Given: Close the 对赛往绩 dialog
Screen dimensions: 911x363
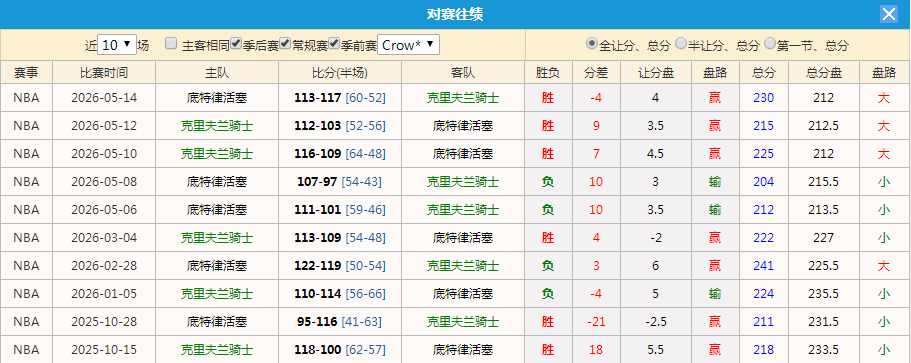Looking at the screenshot, I should [x=888, y=15].
